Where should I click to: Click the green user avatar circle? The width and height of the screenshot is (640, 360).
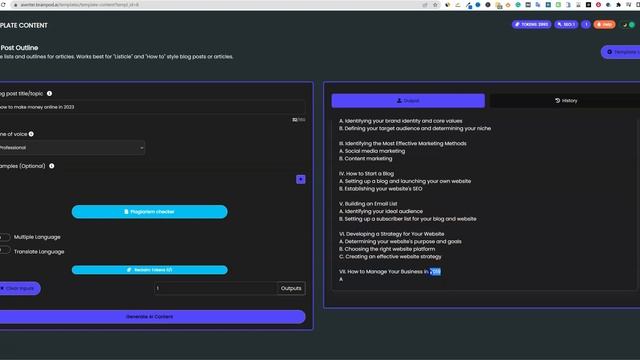click(631, 25)
